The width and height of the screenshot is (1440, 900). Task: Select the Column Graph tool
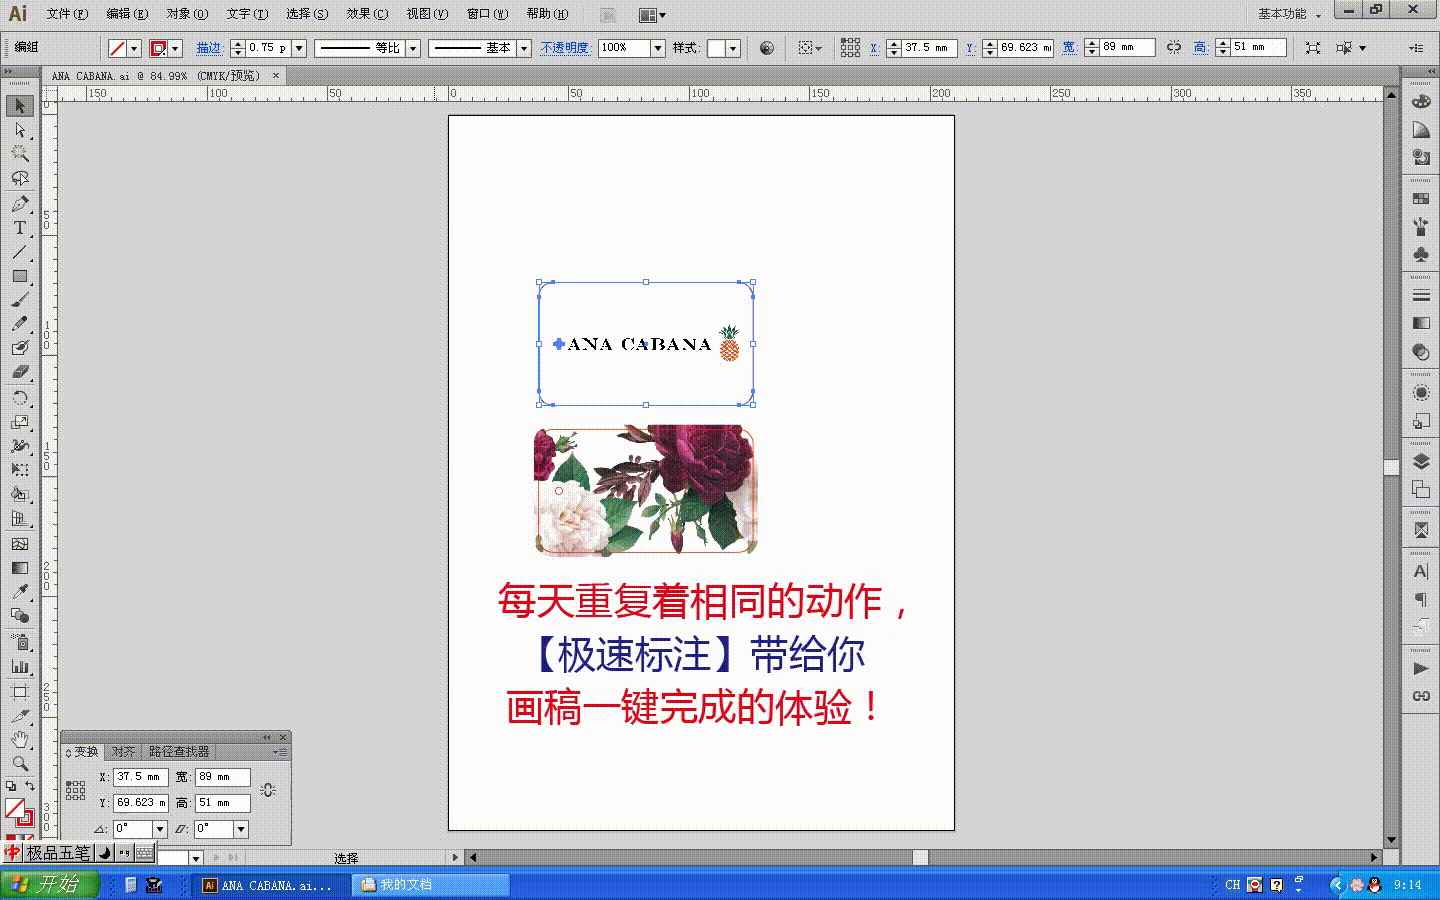click(x=20, y=666)
